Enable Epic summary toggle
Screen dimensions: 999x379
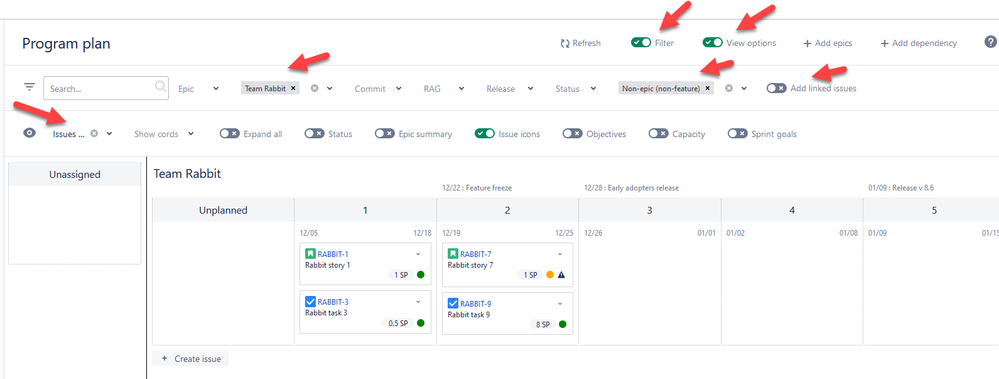384,134
